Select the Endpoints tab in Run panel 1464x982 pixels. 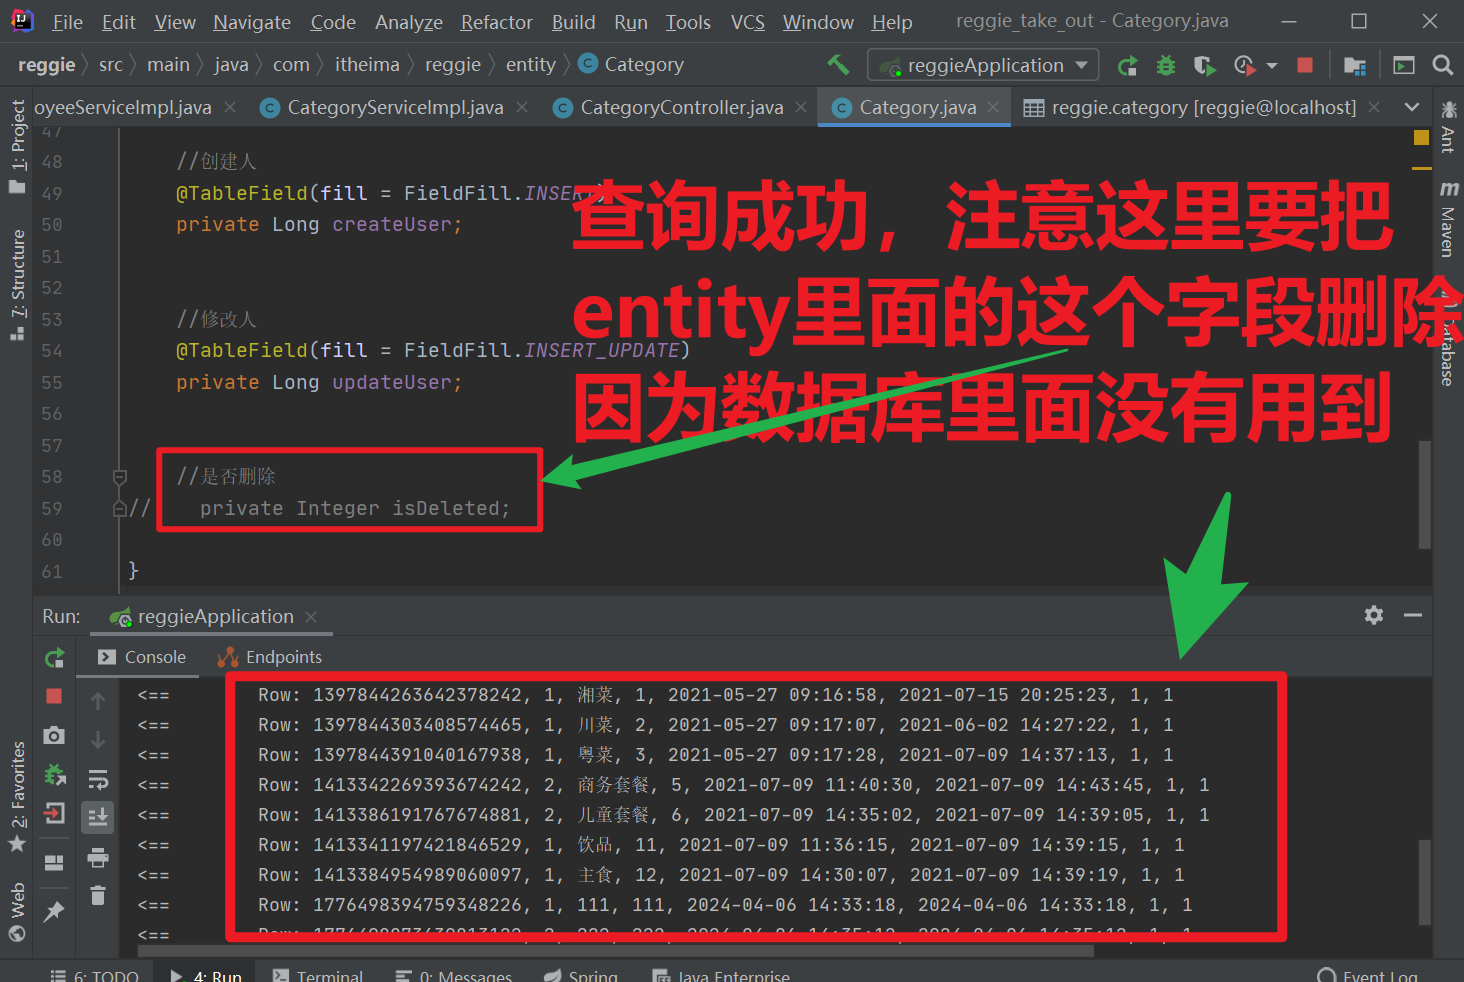[x=270, y=657]
